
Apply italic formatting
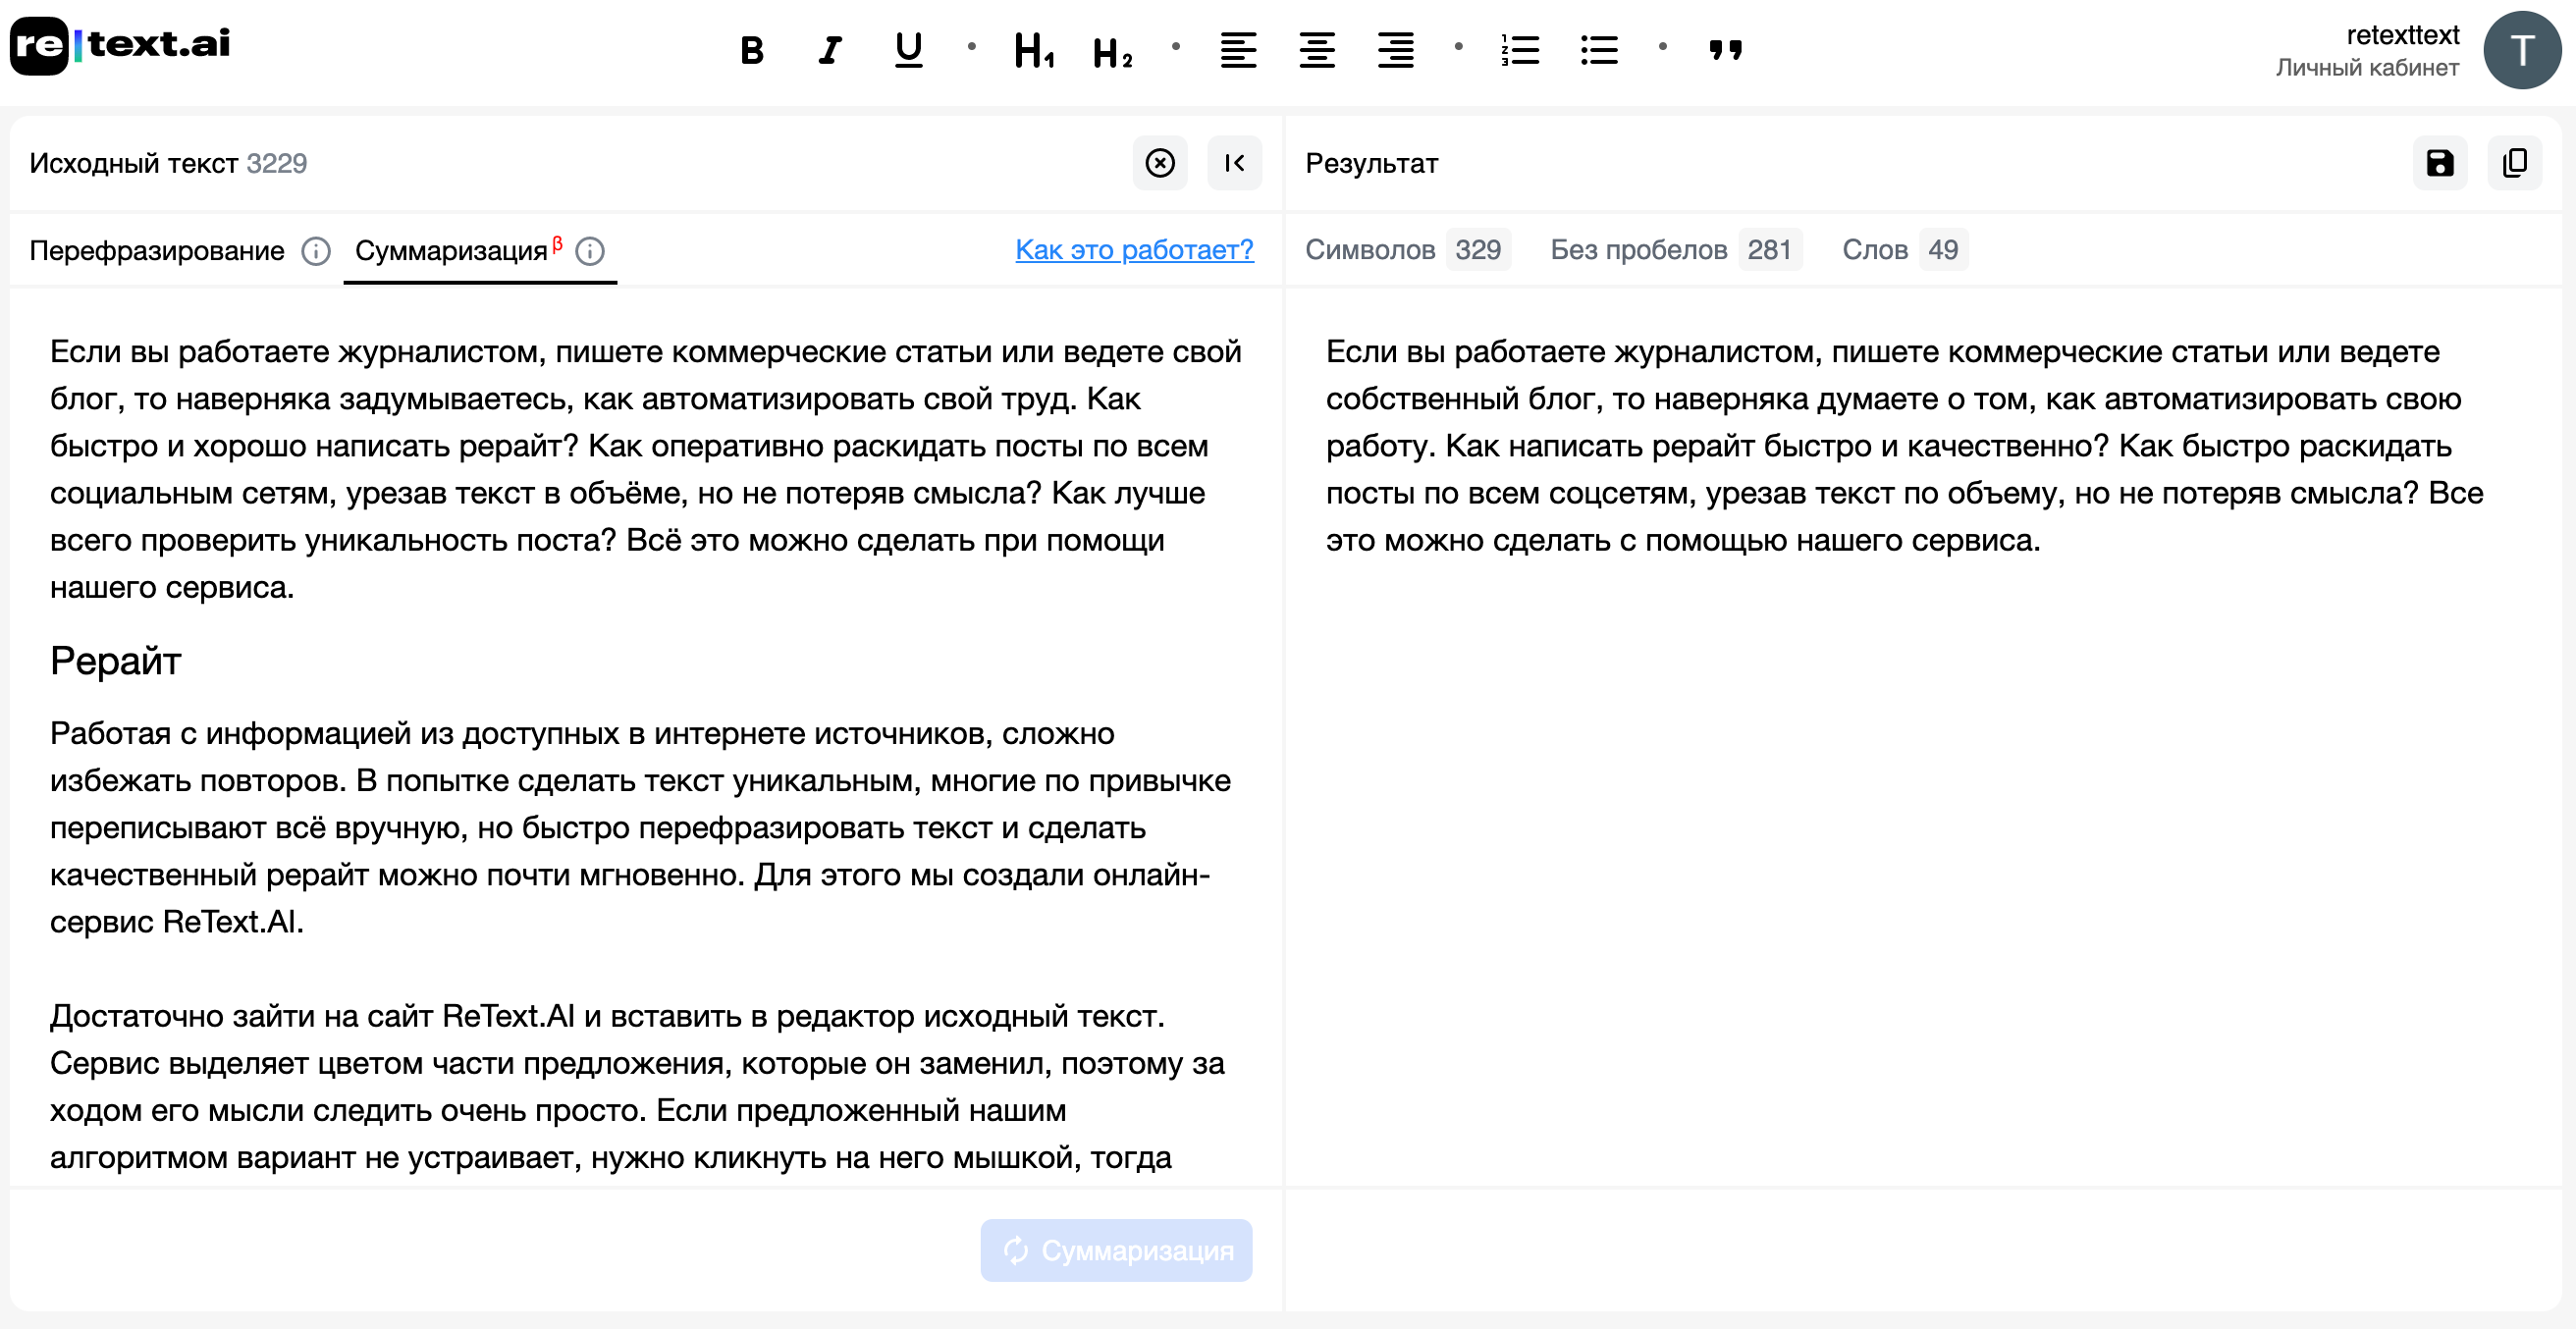[829, 50]
